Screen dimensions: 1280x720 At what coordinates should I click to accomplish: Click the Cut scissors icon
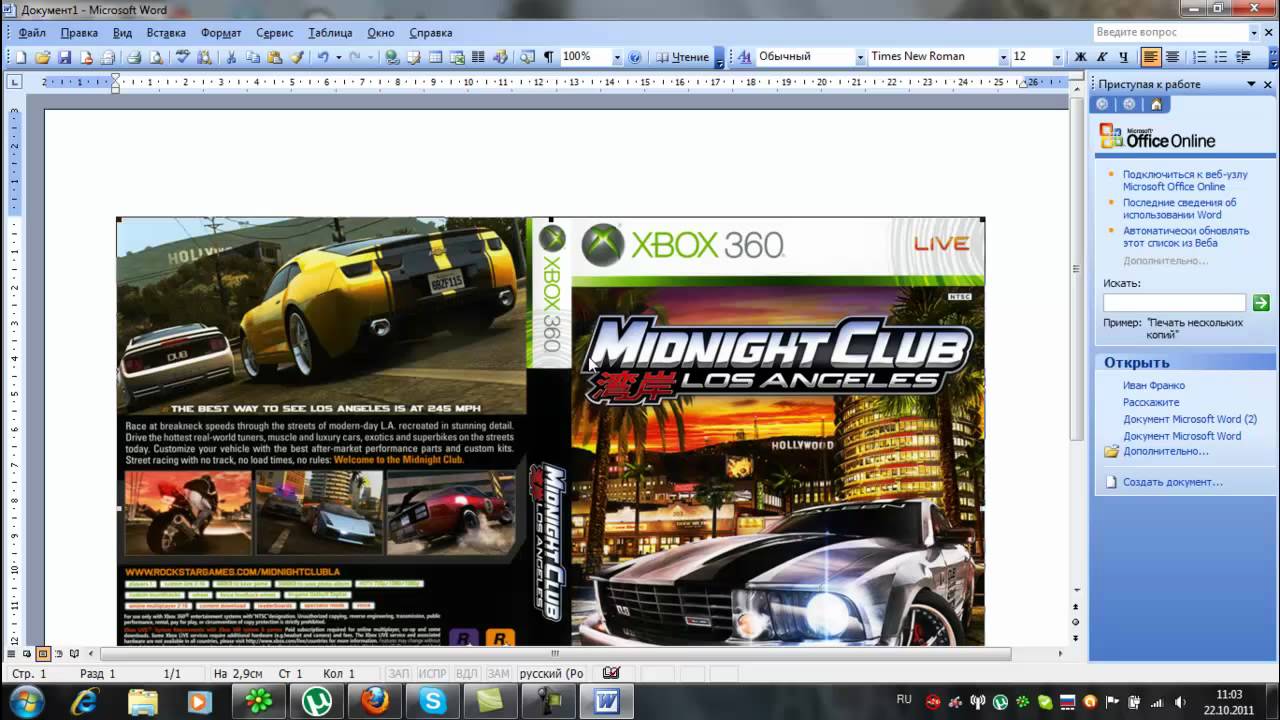231,57
